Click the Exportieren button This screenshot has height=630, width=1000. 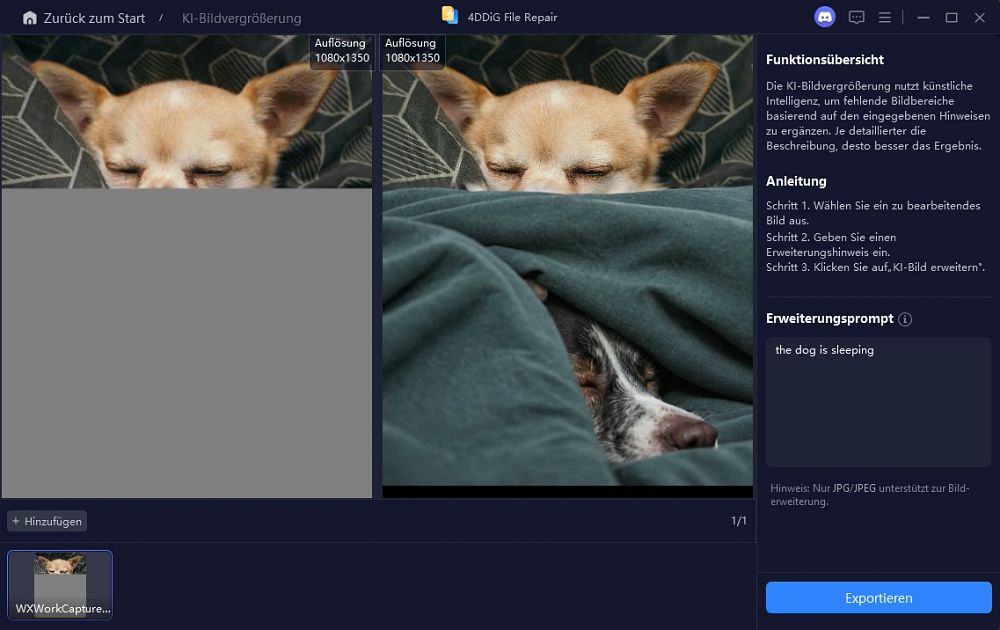tap(878, 597)
